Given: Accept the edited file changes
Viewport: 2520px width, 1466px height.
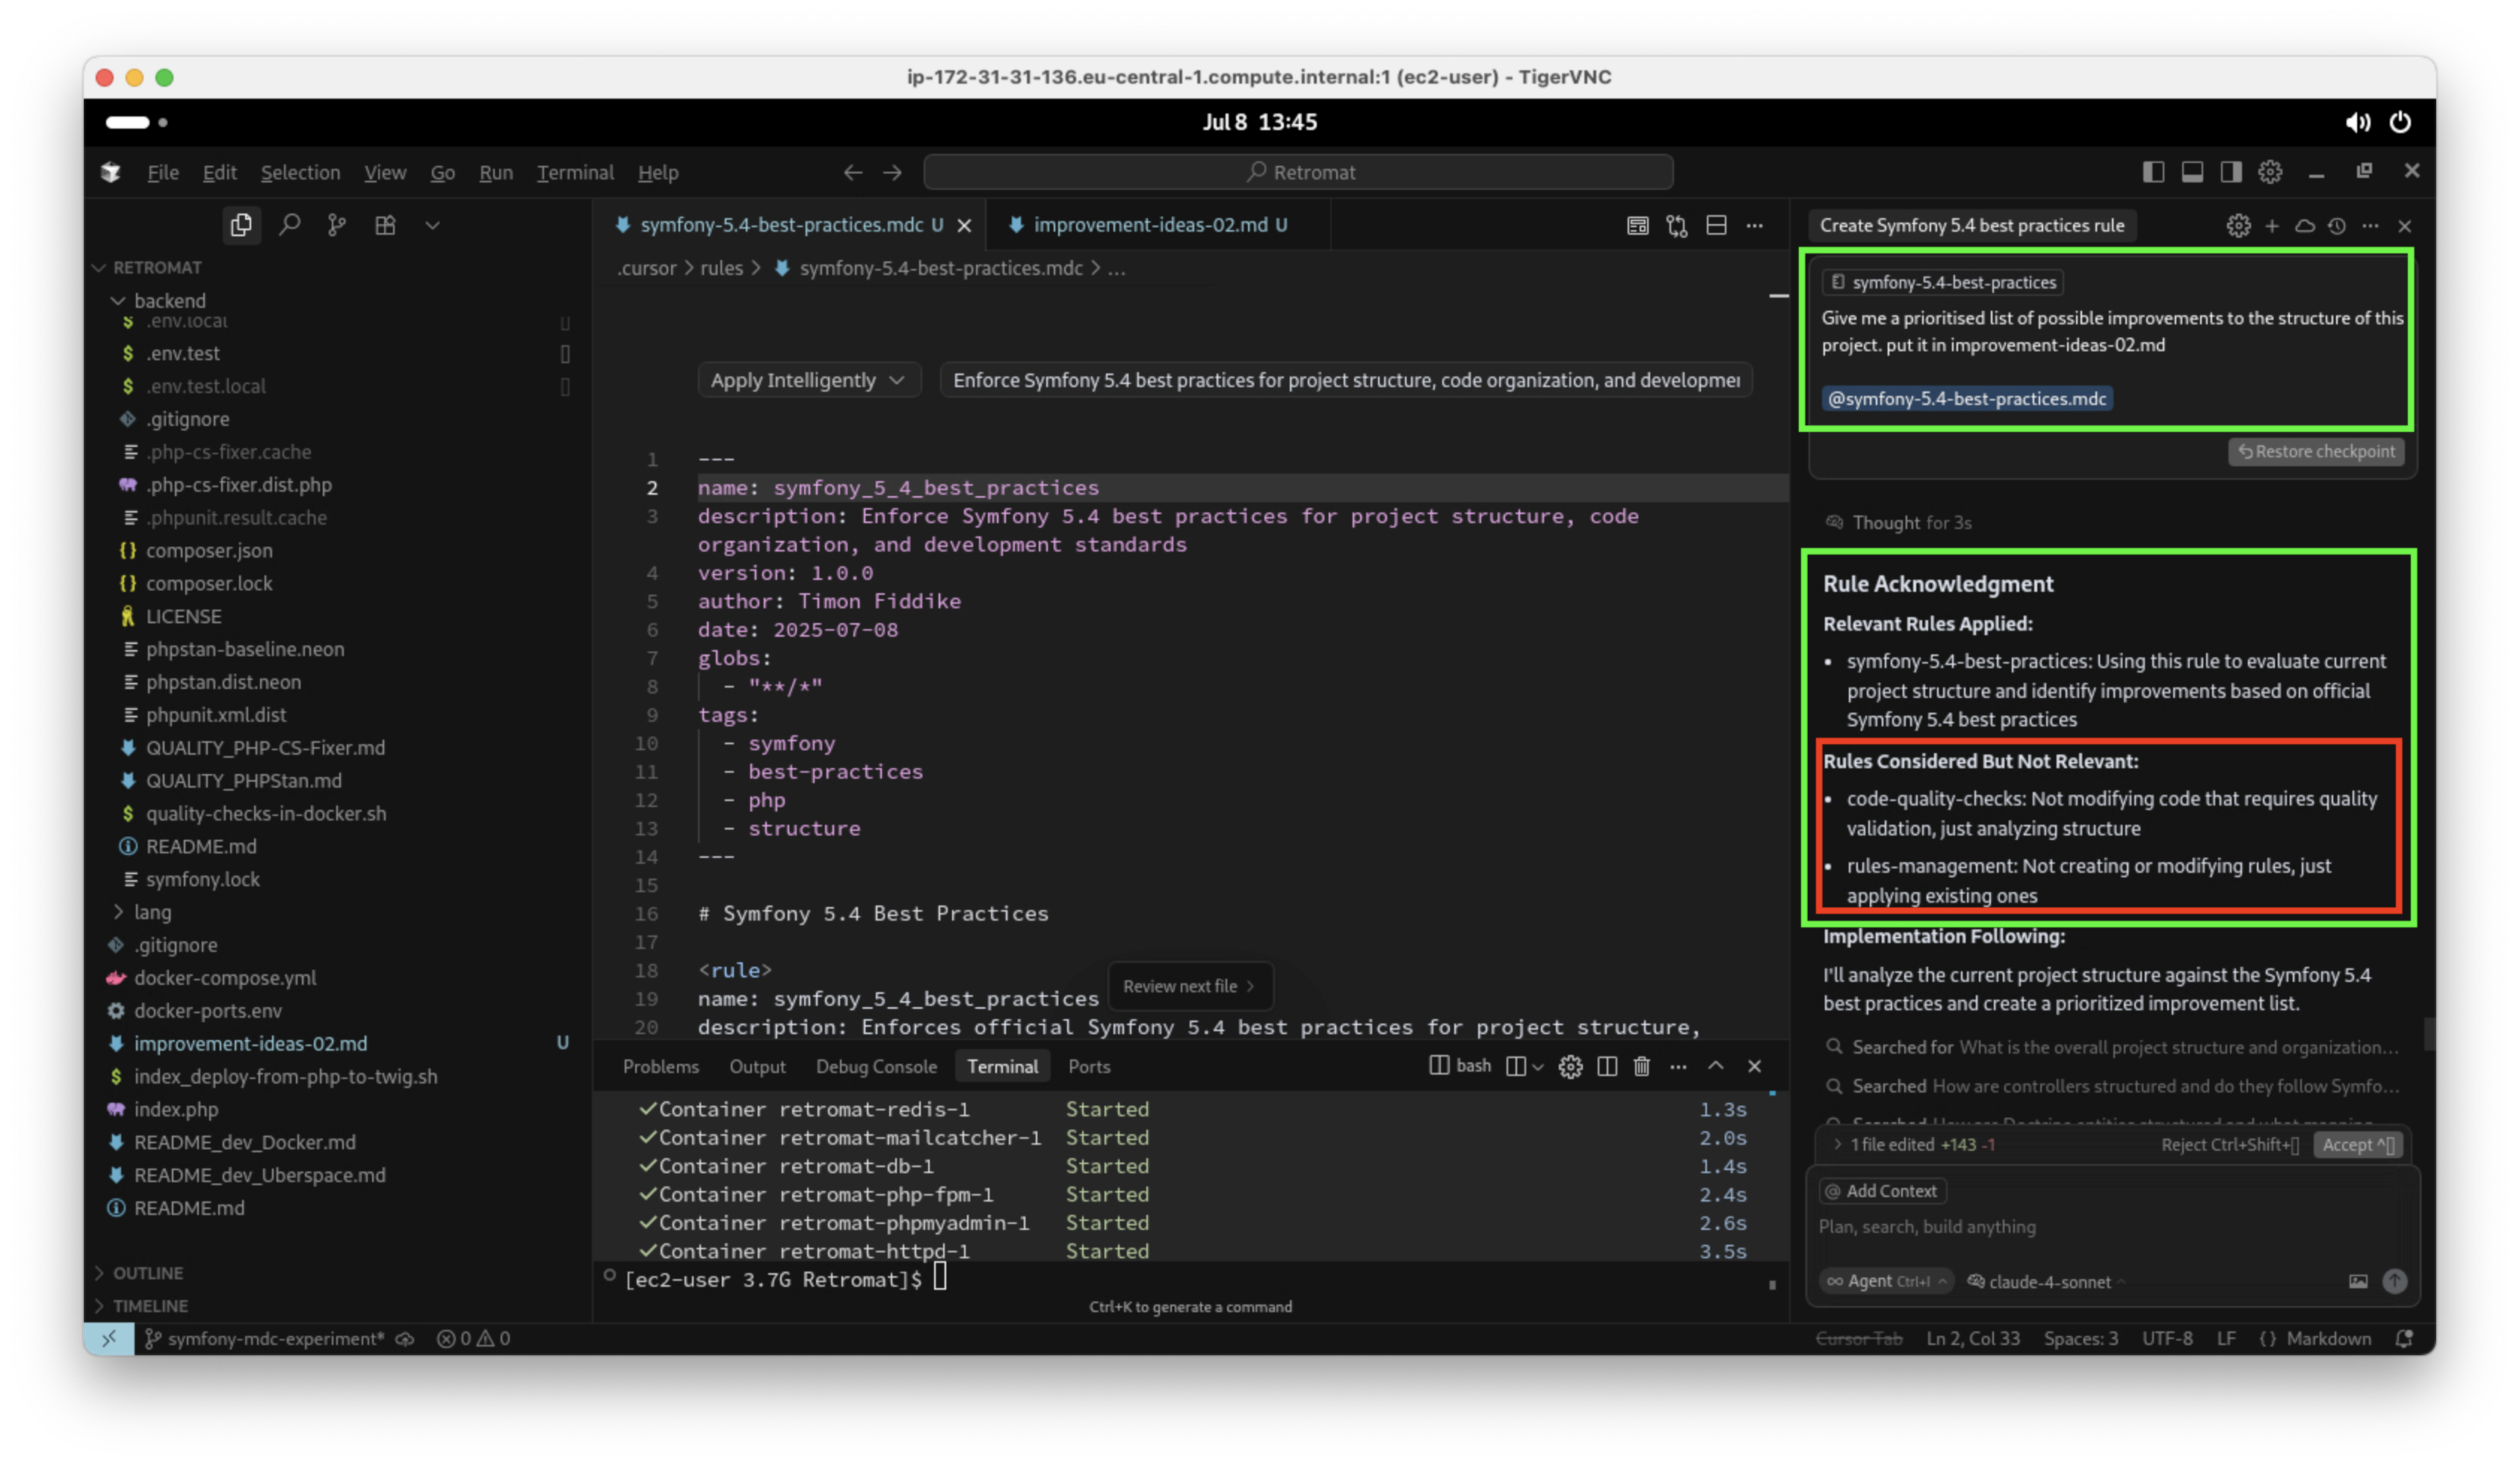Looking at the screenshot, I should [2357, 1145].
